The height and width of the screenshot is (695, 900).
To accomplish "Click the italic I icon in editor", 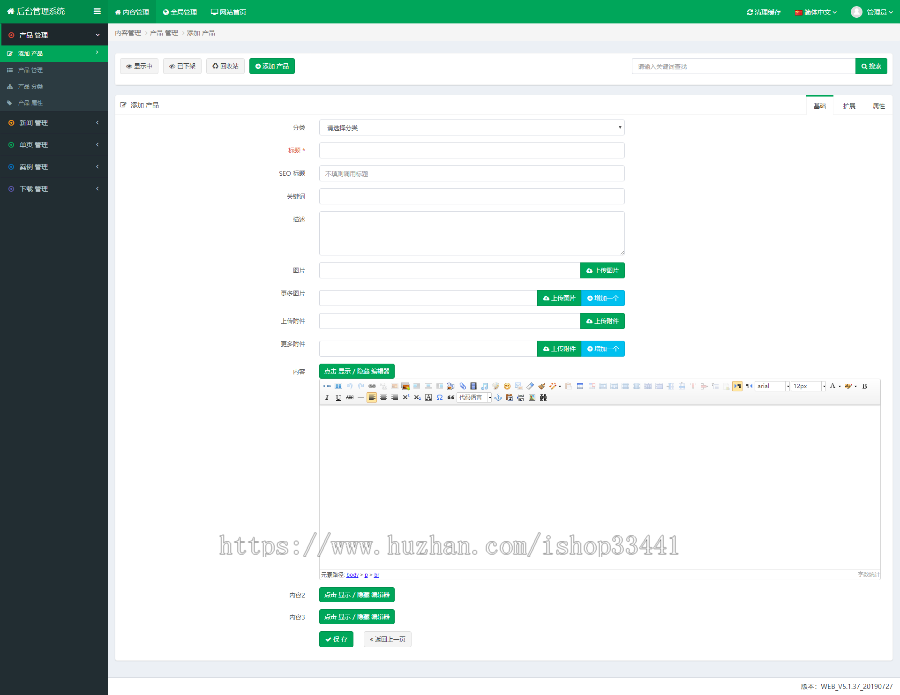I will tap(327, 398).
